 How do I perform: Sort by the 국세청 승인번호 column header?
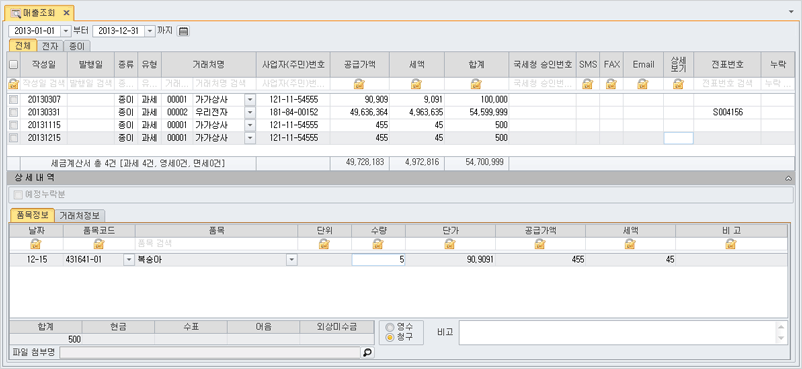pos(543,64)
